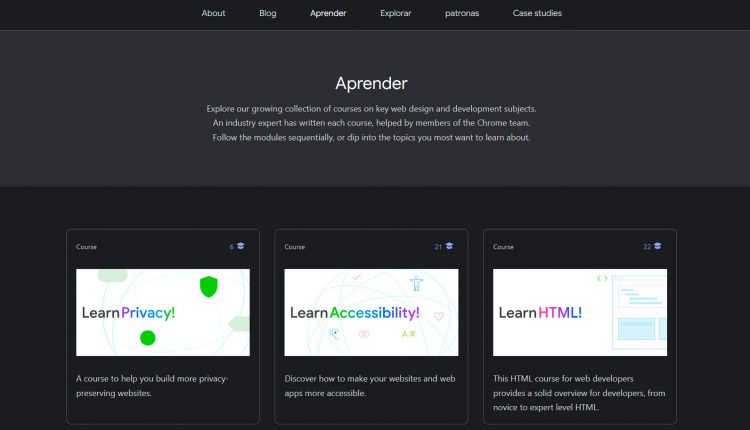Open the About page from navigation
The width and height of the screenshot is (750, 430).
(x=213, y=14)
